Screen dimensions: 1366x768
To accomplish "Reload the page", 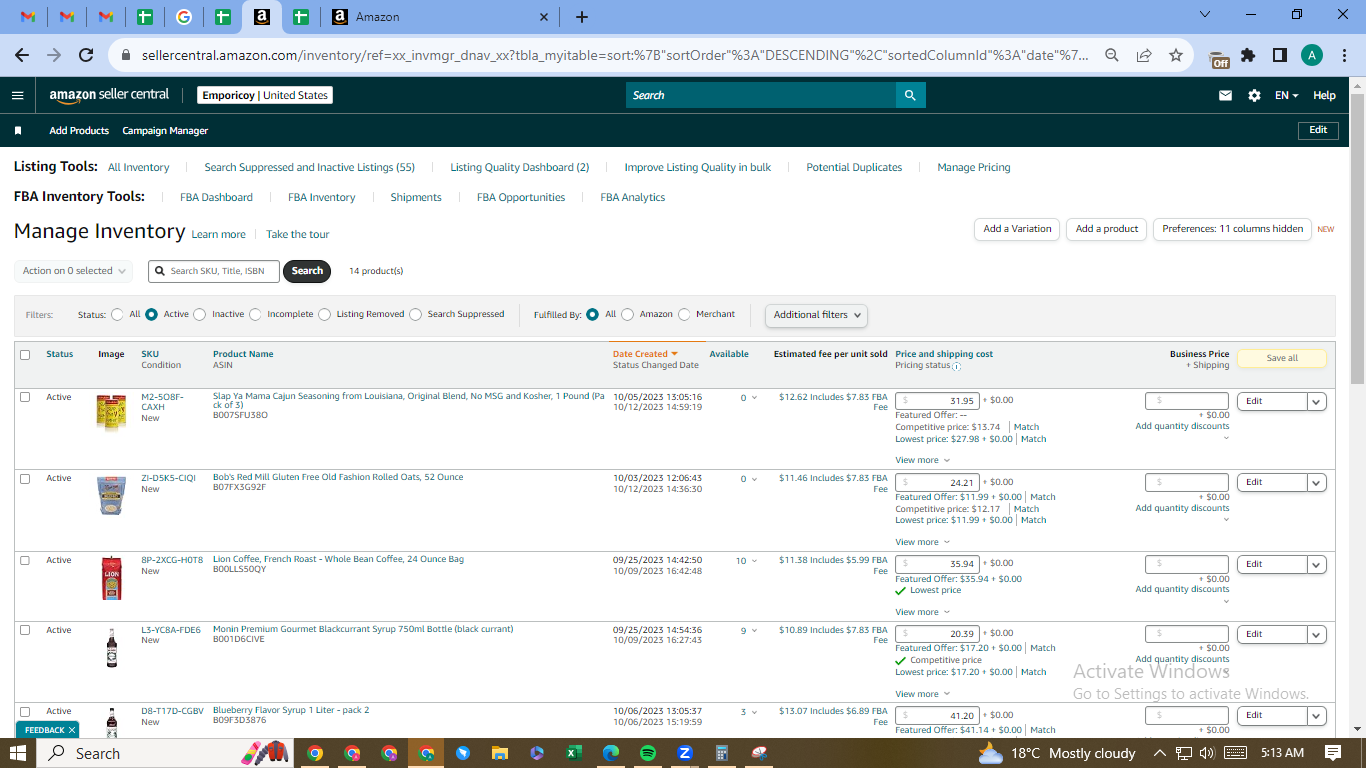I will click(86, 55).
